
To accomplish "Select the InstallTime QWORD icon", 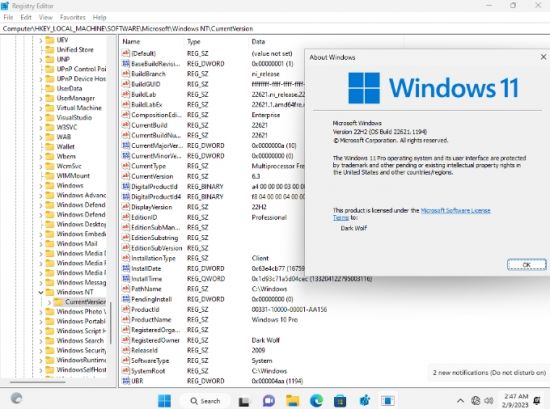I will (x=126, y=279).
